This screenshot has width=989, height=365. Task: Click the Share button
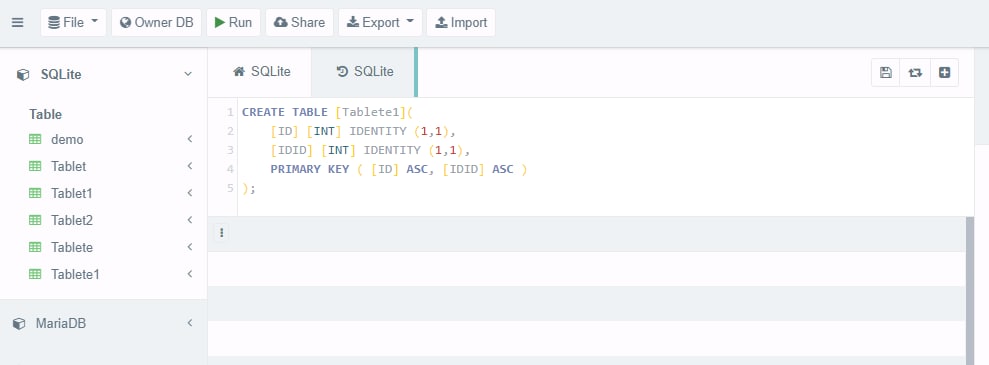300,23
